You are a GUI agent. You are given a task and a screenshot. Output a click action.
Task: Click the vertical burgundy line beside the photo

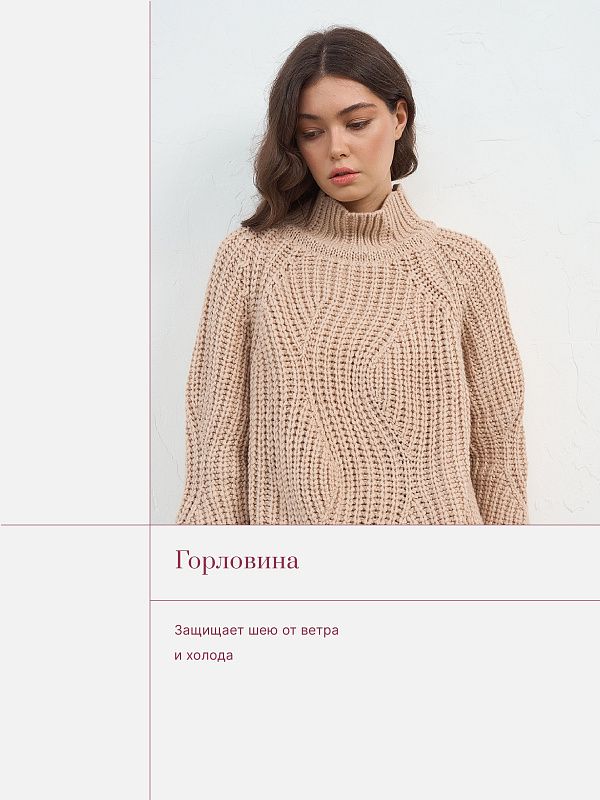(x=150, y=300)
